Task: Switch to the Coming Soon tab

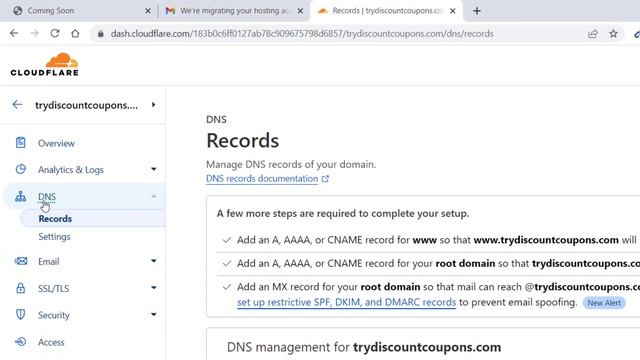Action: click(x=51, y=11)
